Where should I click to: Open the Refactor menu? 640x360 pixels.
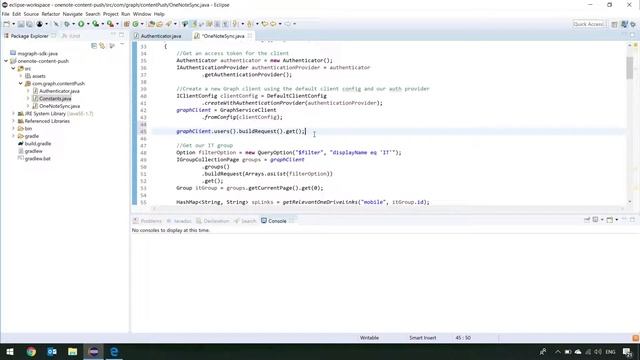(x=51, y=14)
